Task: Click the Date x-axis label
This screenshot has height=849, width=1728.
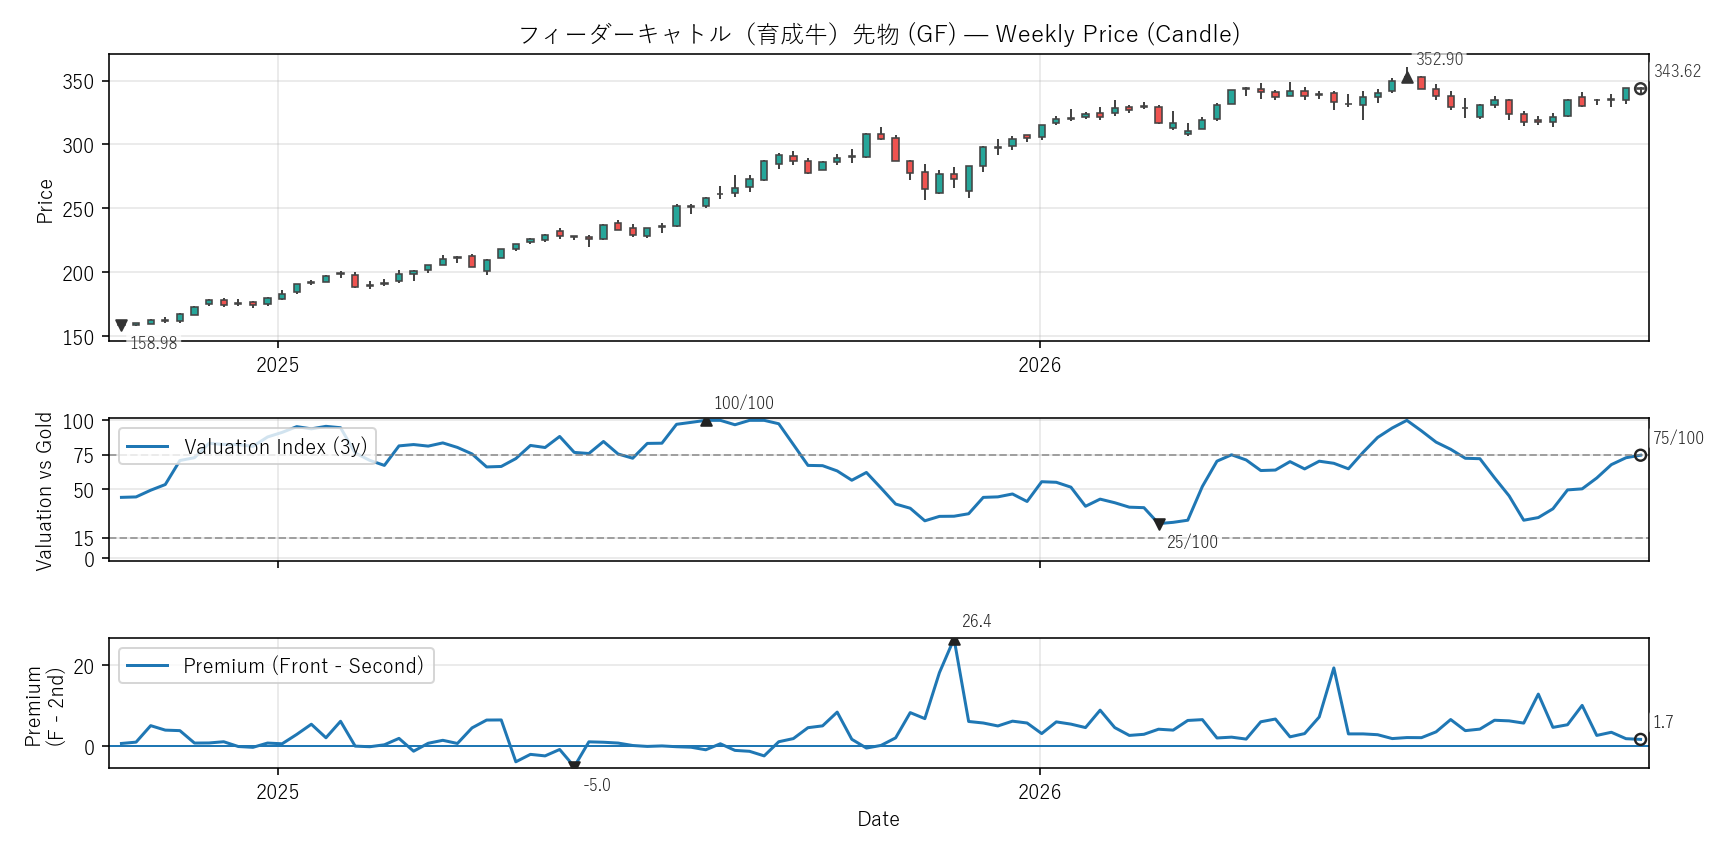Action: coord(879,819)
